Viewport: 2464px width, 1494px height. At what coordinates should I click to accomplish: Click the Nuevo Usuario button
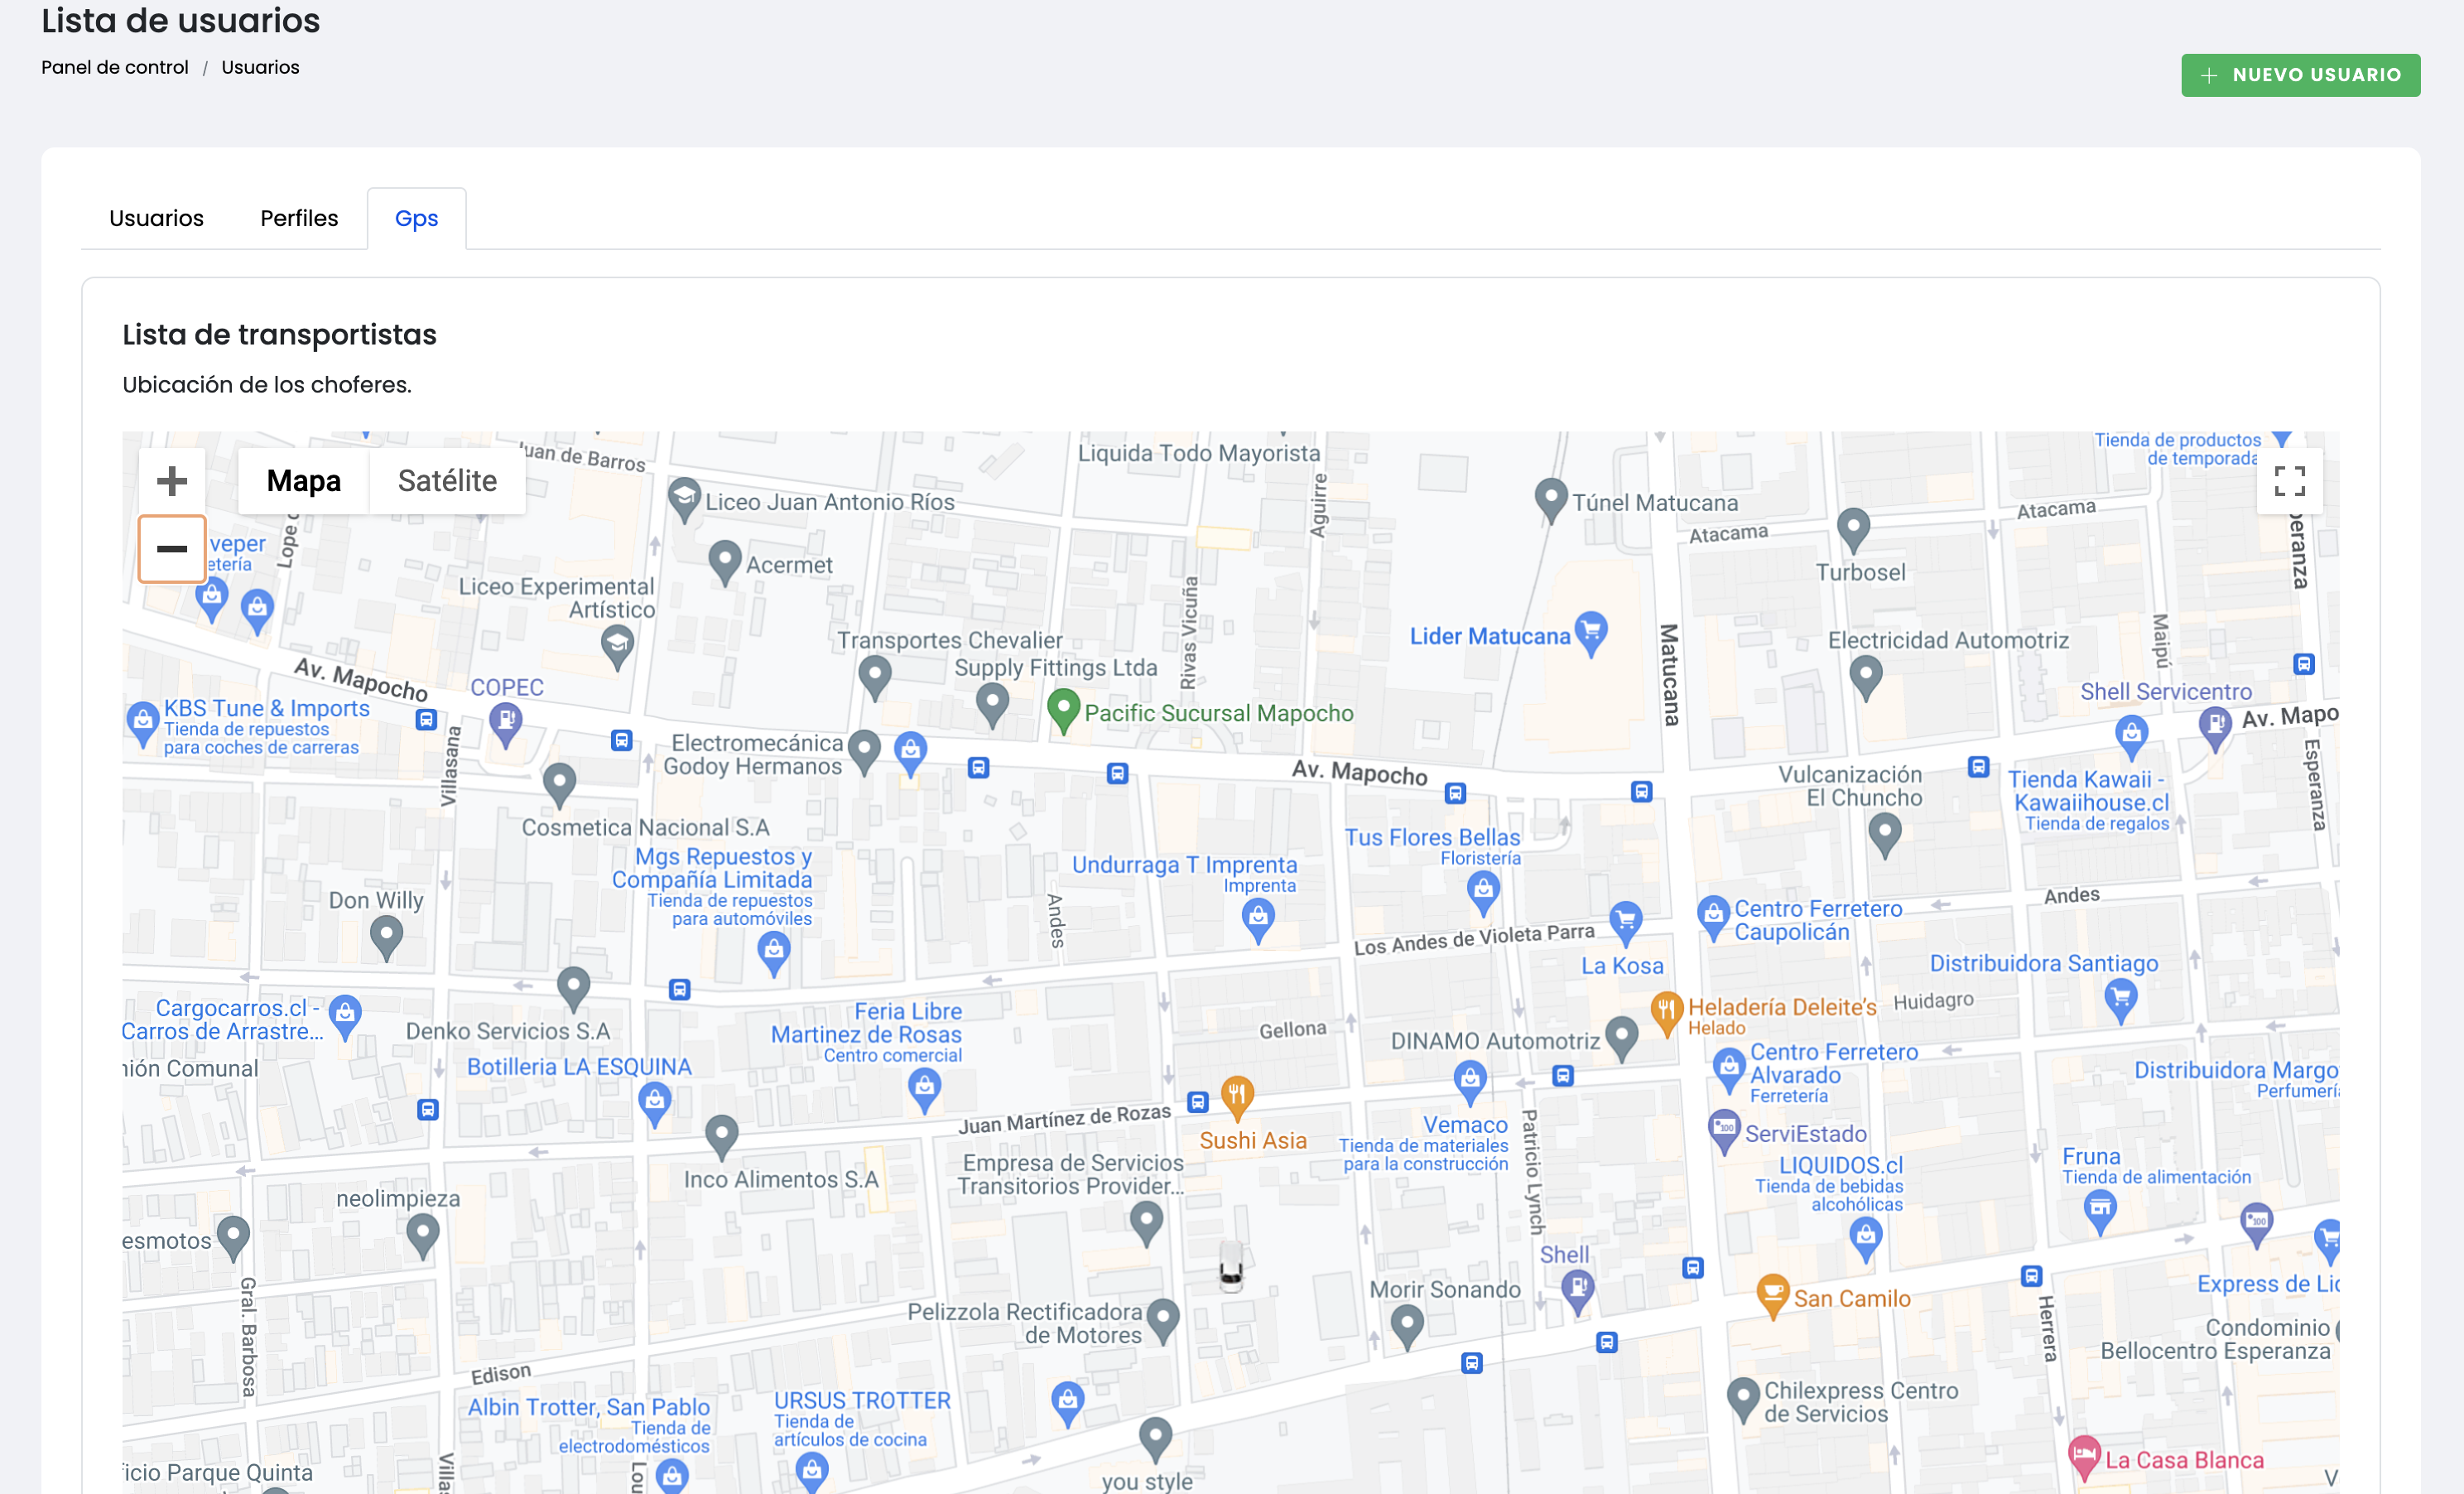click(2300, 75)
